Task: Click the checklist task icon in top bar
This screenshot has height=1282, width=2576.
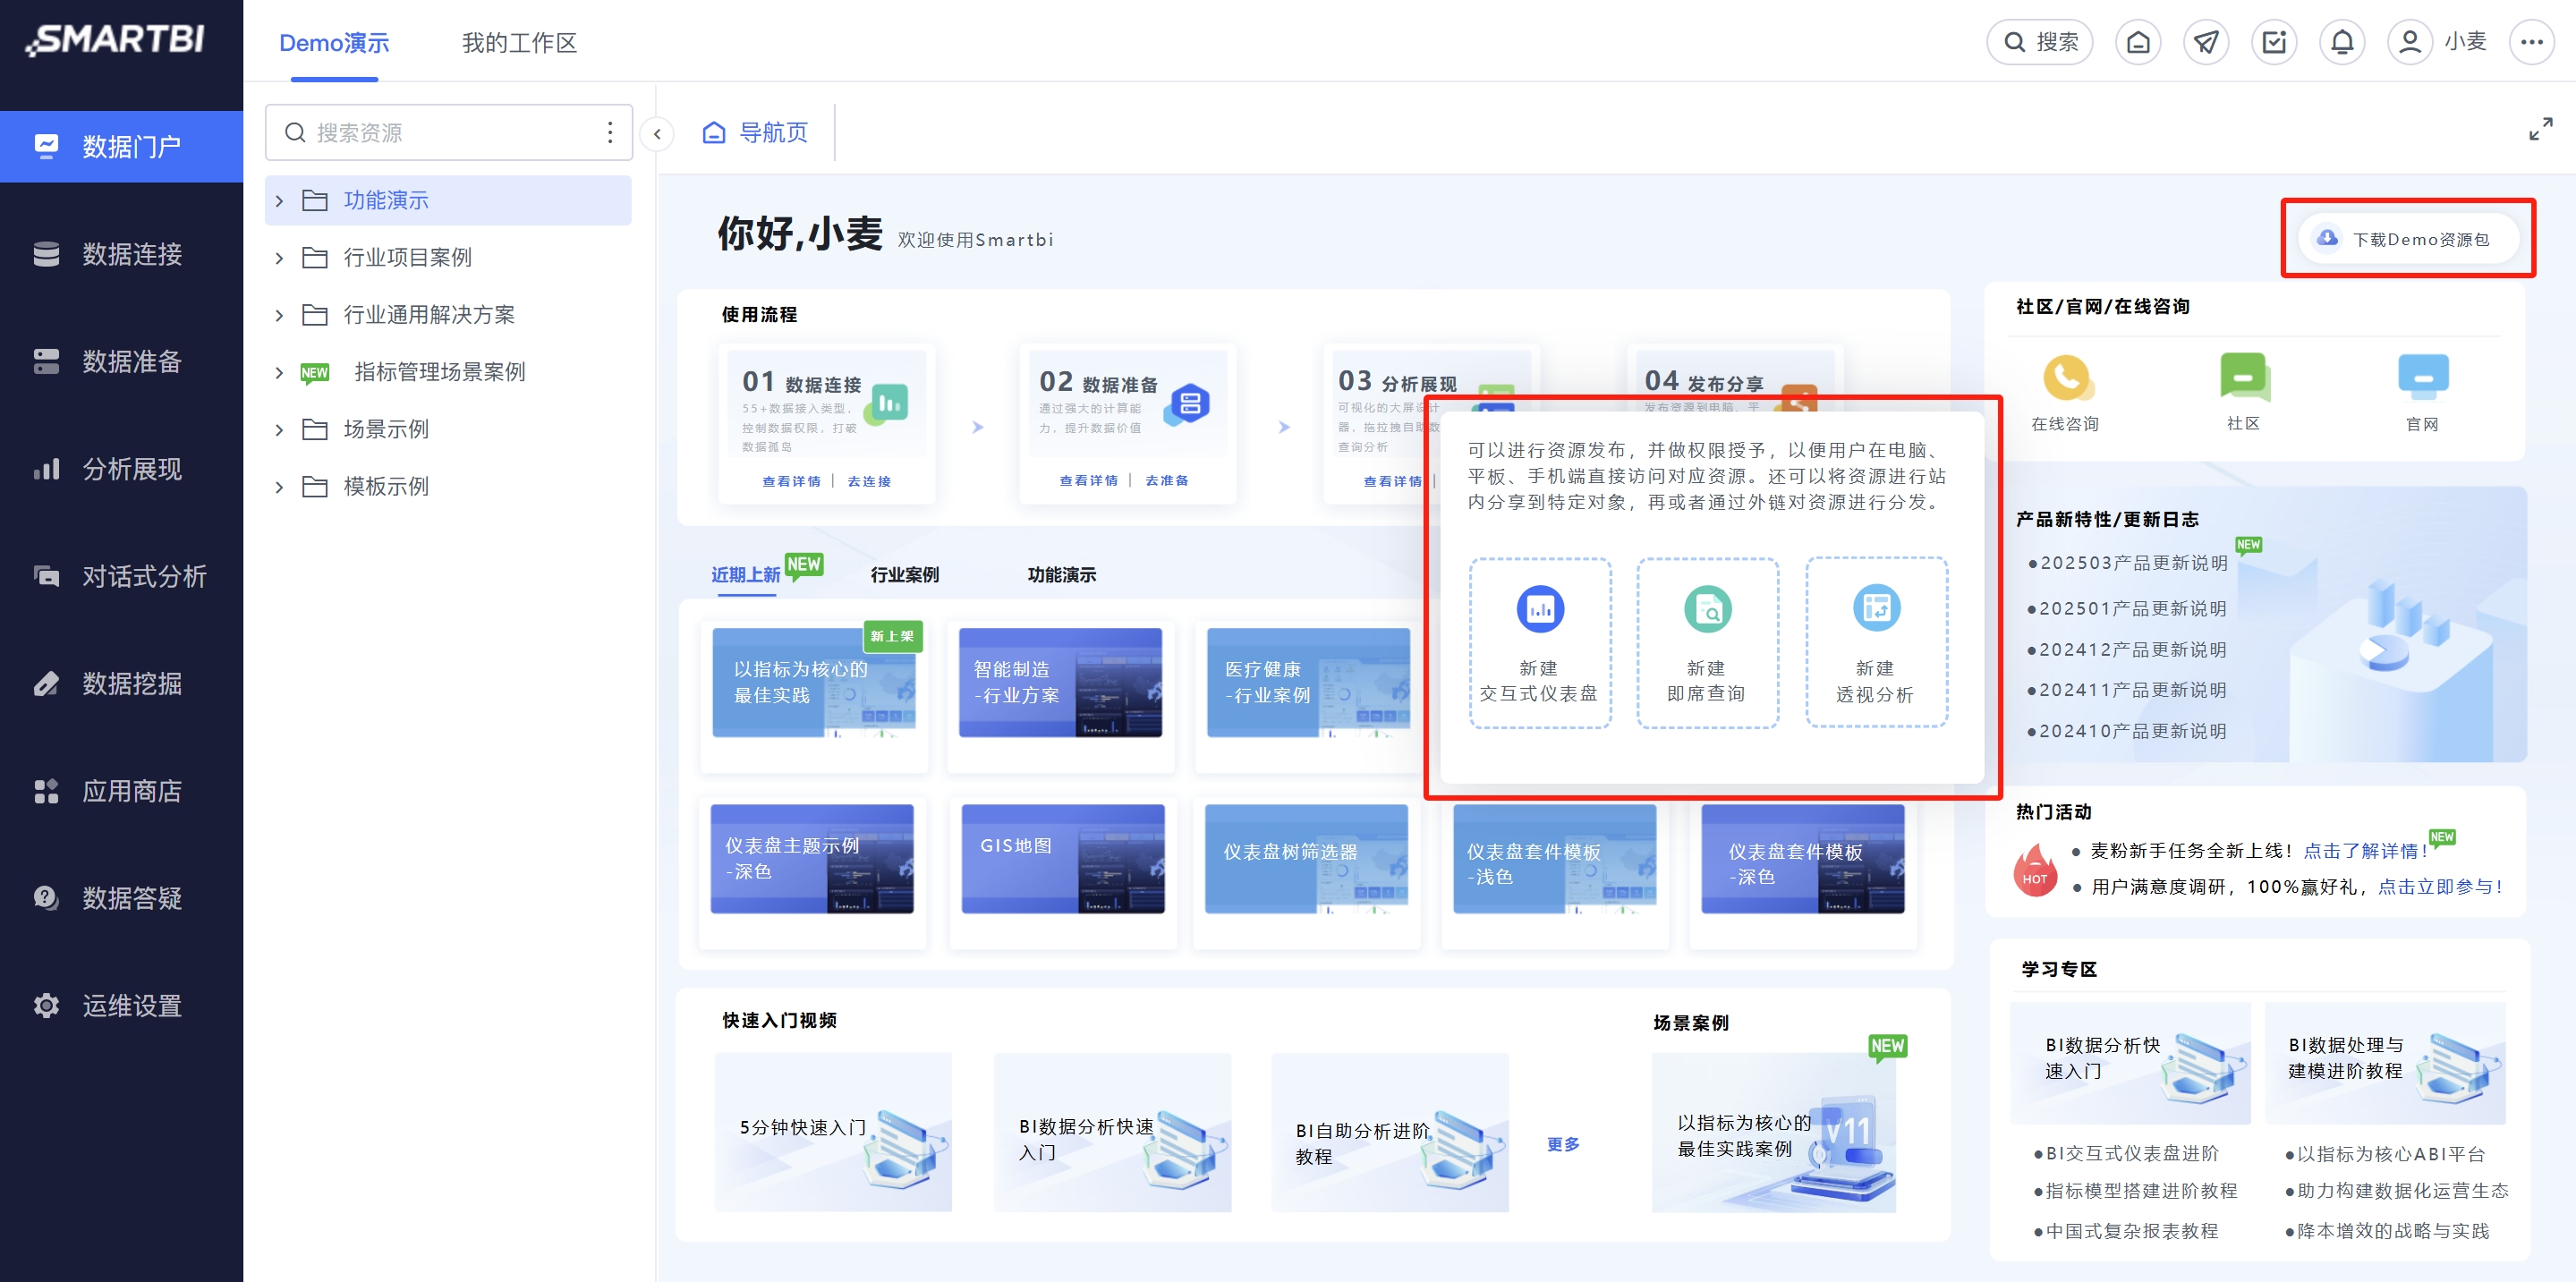Action: pos(2273,42)
